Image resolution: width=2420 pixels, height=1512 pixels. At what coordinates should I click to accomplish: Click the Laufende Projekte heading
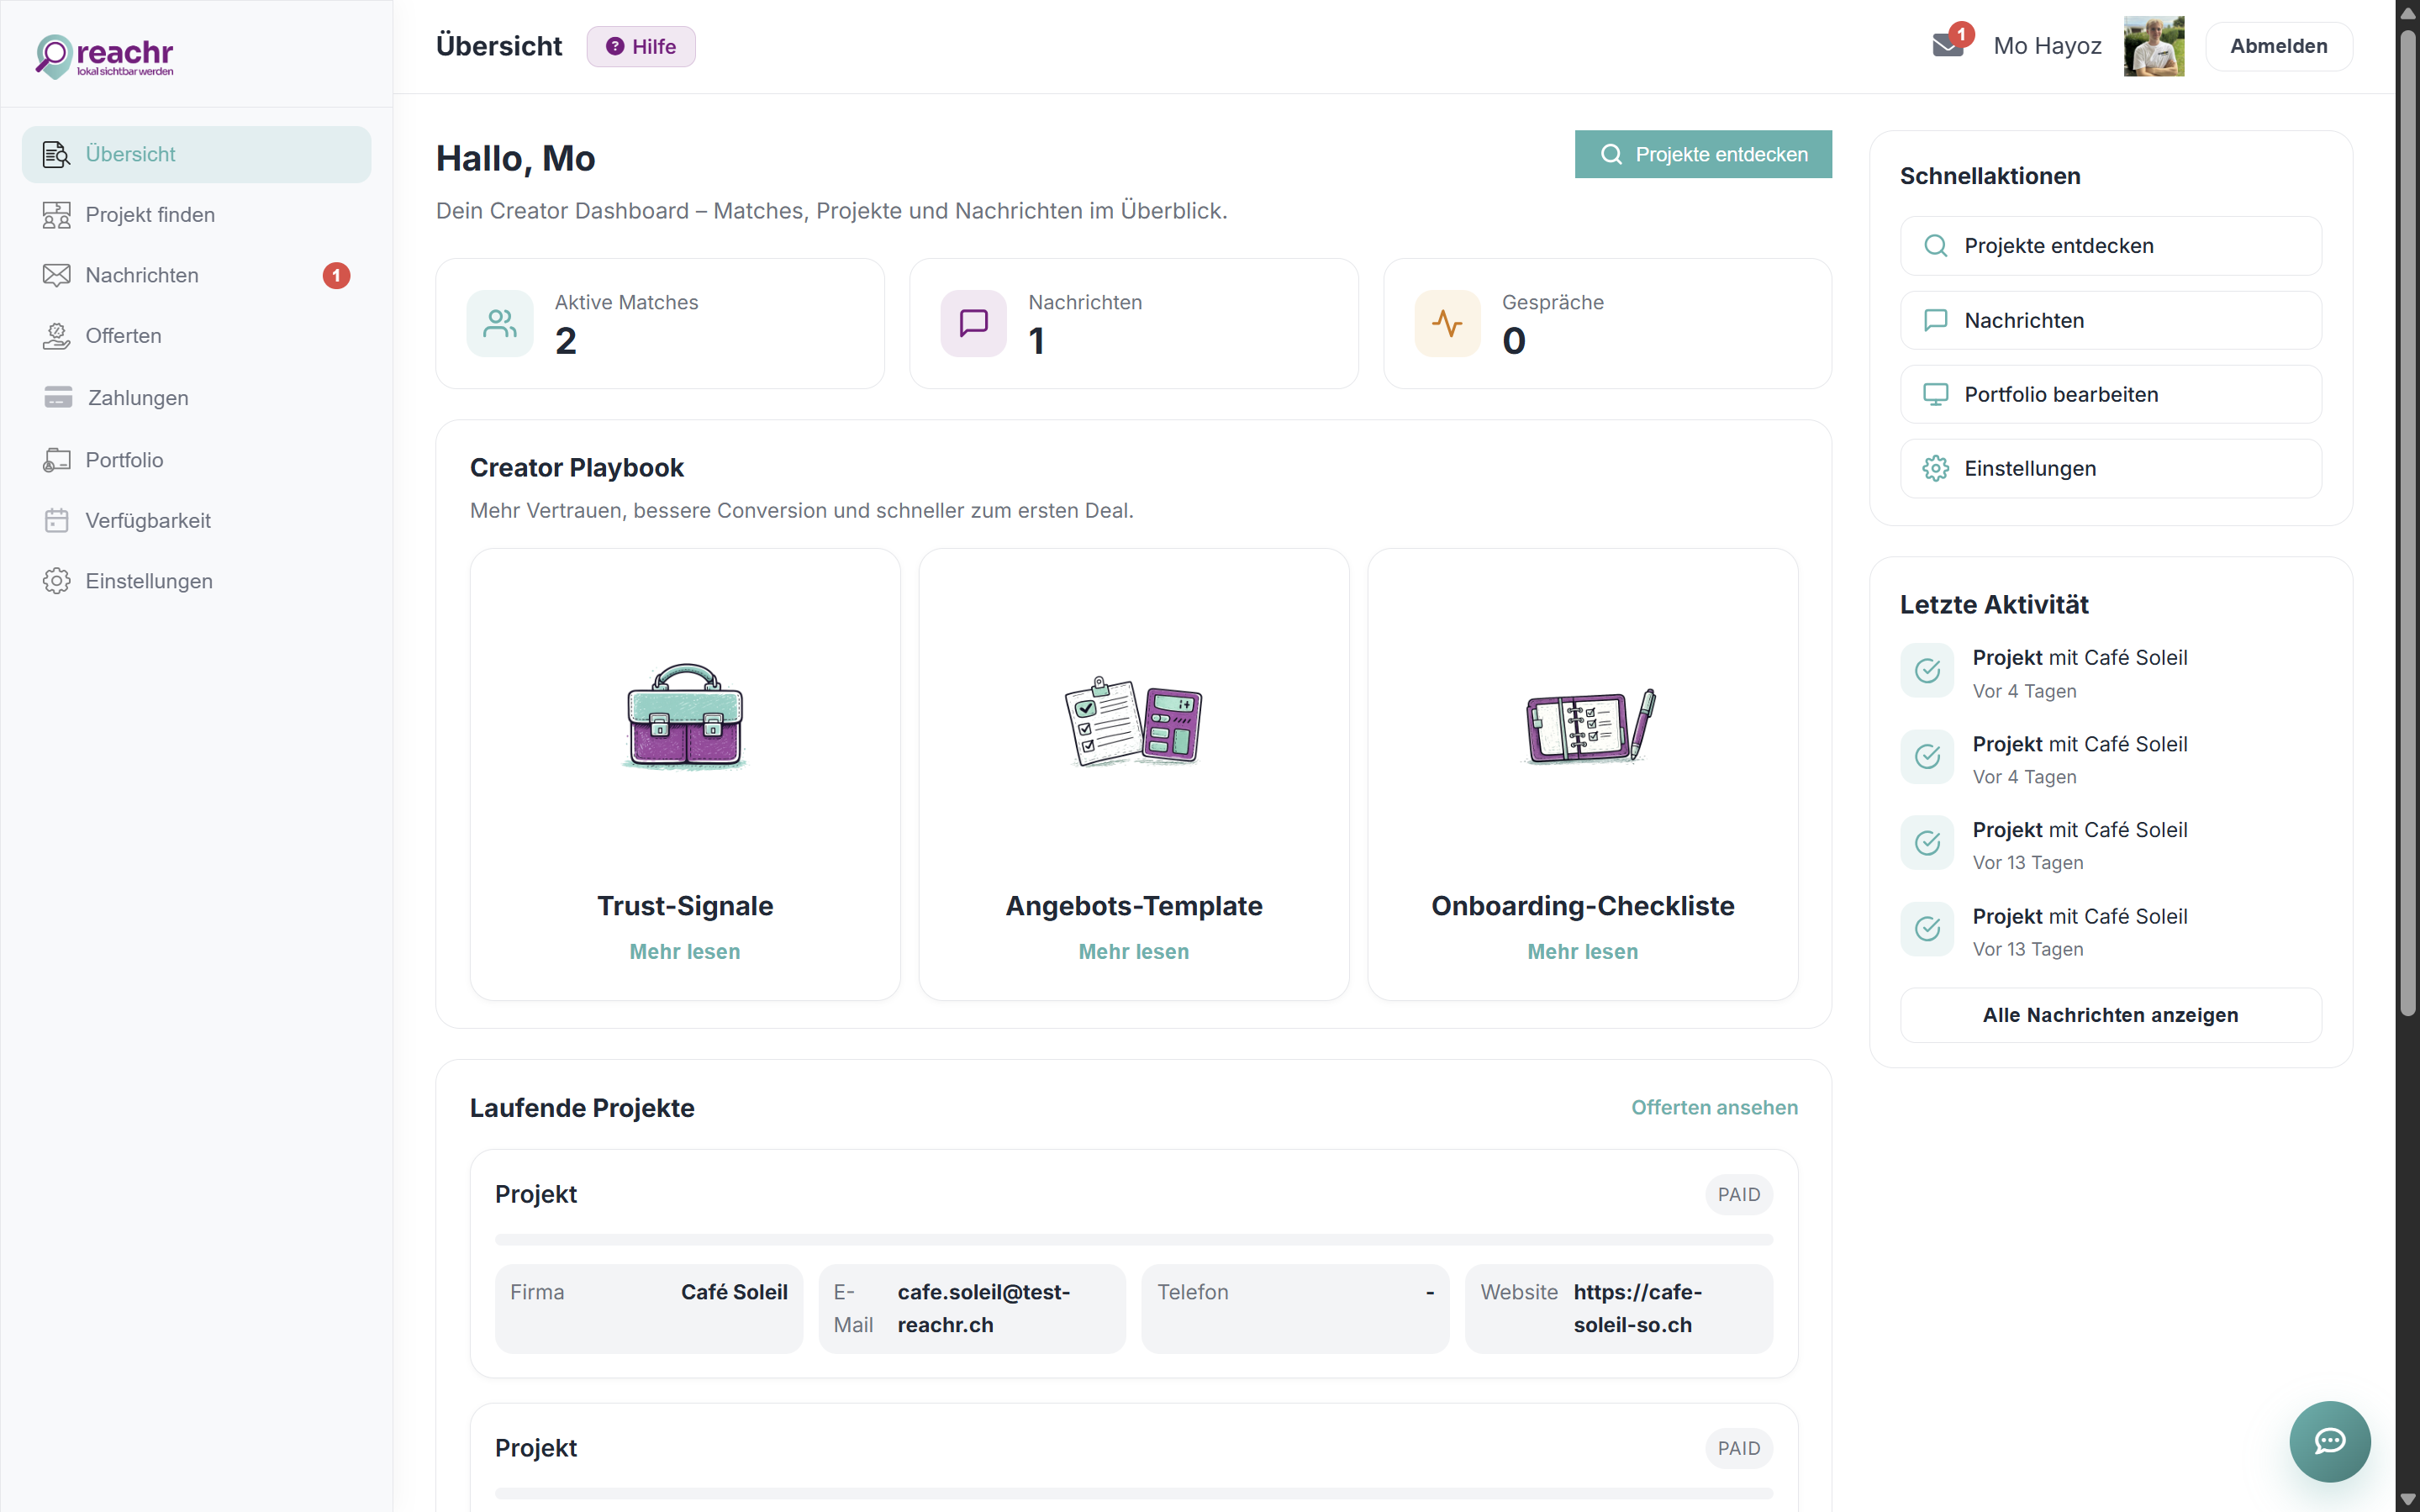point(582,1107)
